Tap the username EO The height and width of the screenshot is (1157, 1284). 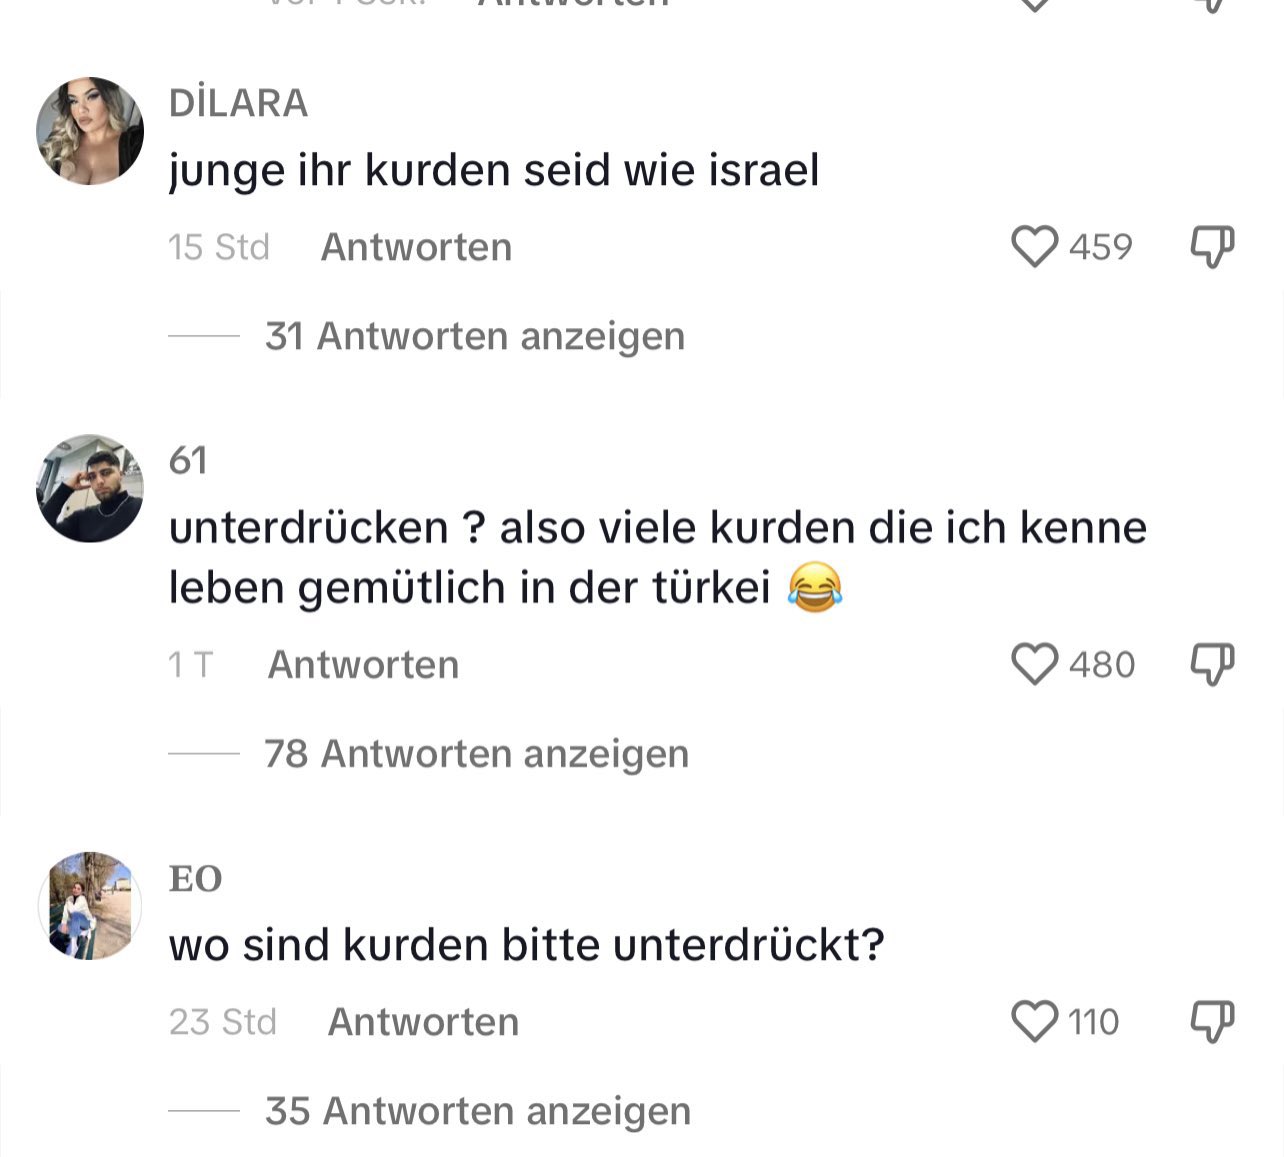(x=195, y=878)
